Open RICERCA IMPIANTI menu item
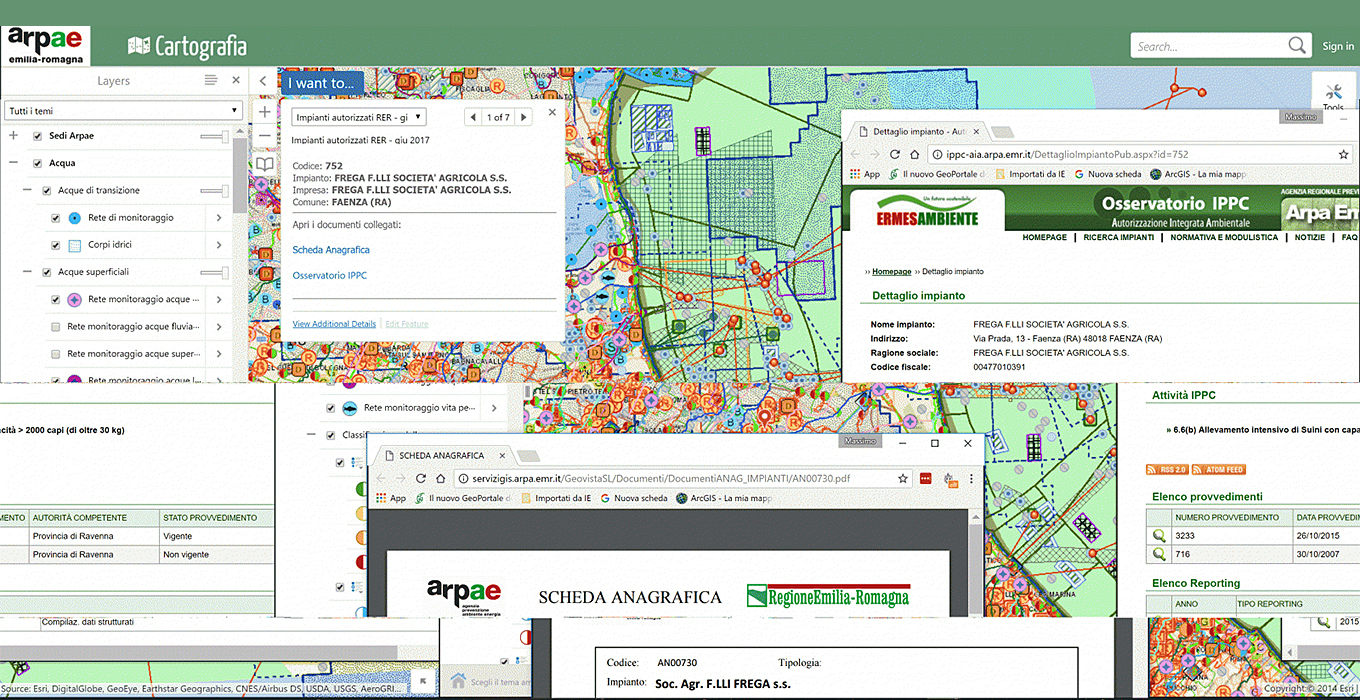This screenshot has width=1360, height=700. tap(1118, 237)
